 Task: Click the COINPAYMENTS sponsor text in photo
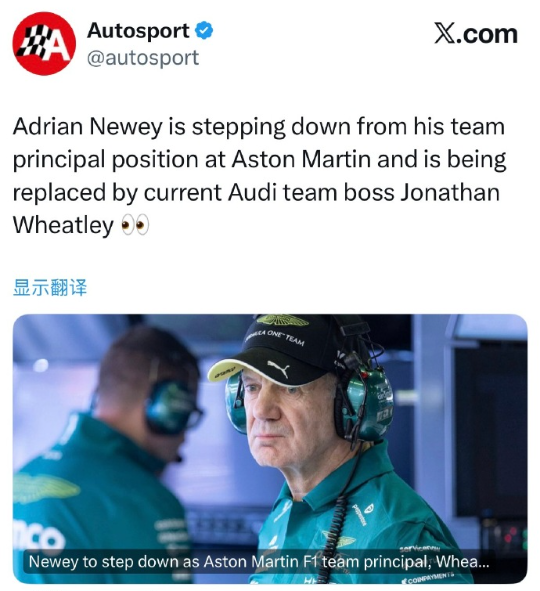click(427, 577)
